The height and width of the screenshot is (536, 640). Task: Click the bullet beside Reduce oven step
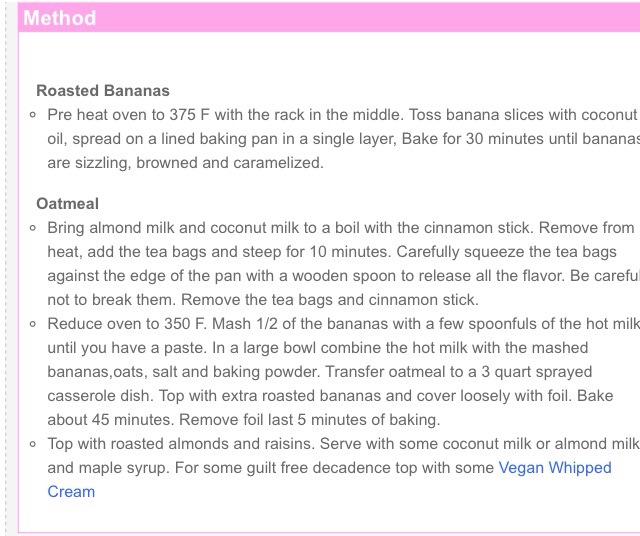pyautogui.click(x=33, y=324)
